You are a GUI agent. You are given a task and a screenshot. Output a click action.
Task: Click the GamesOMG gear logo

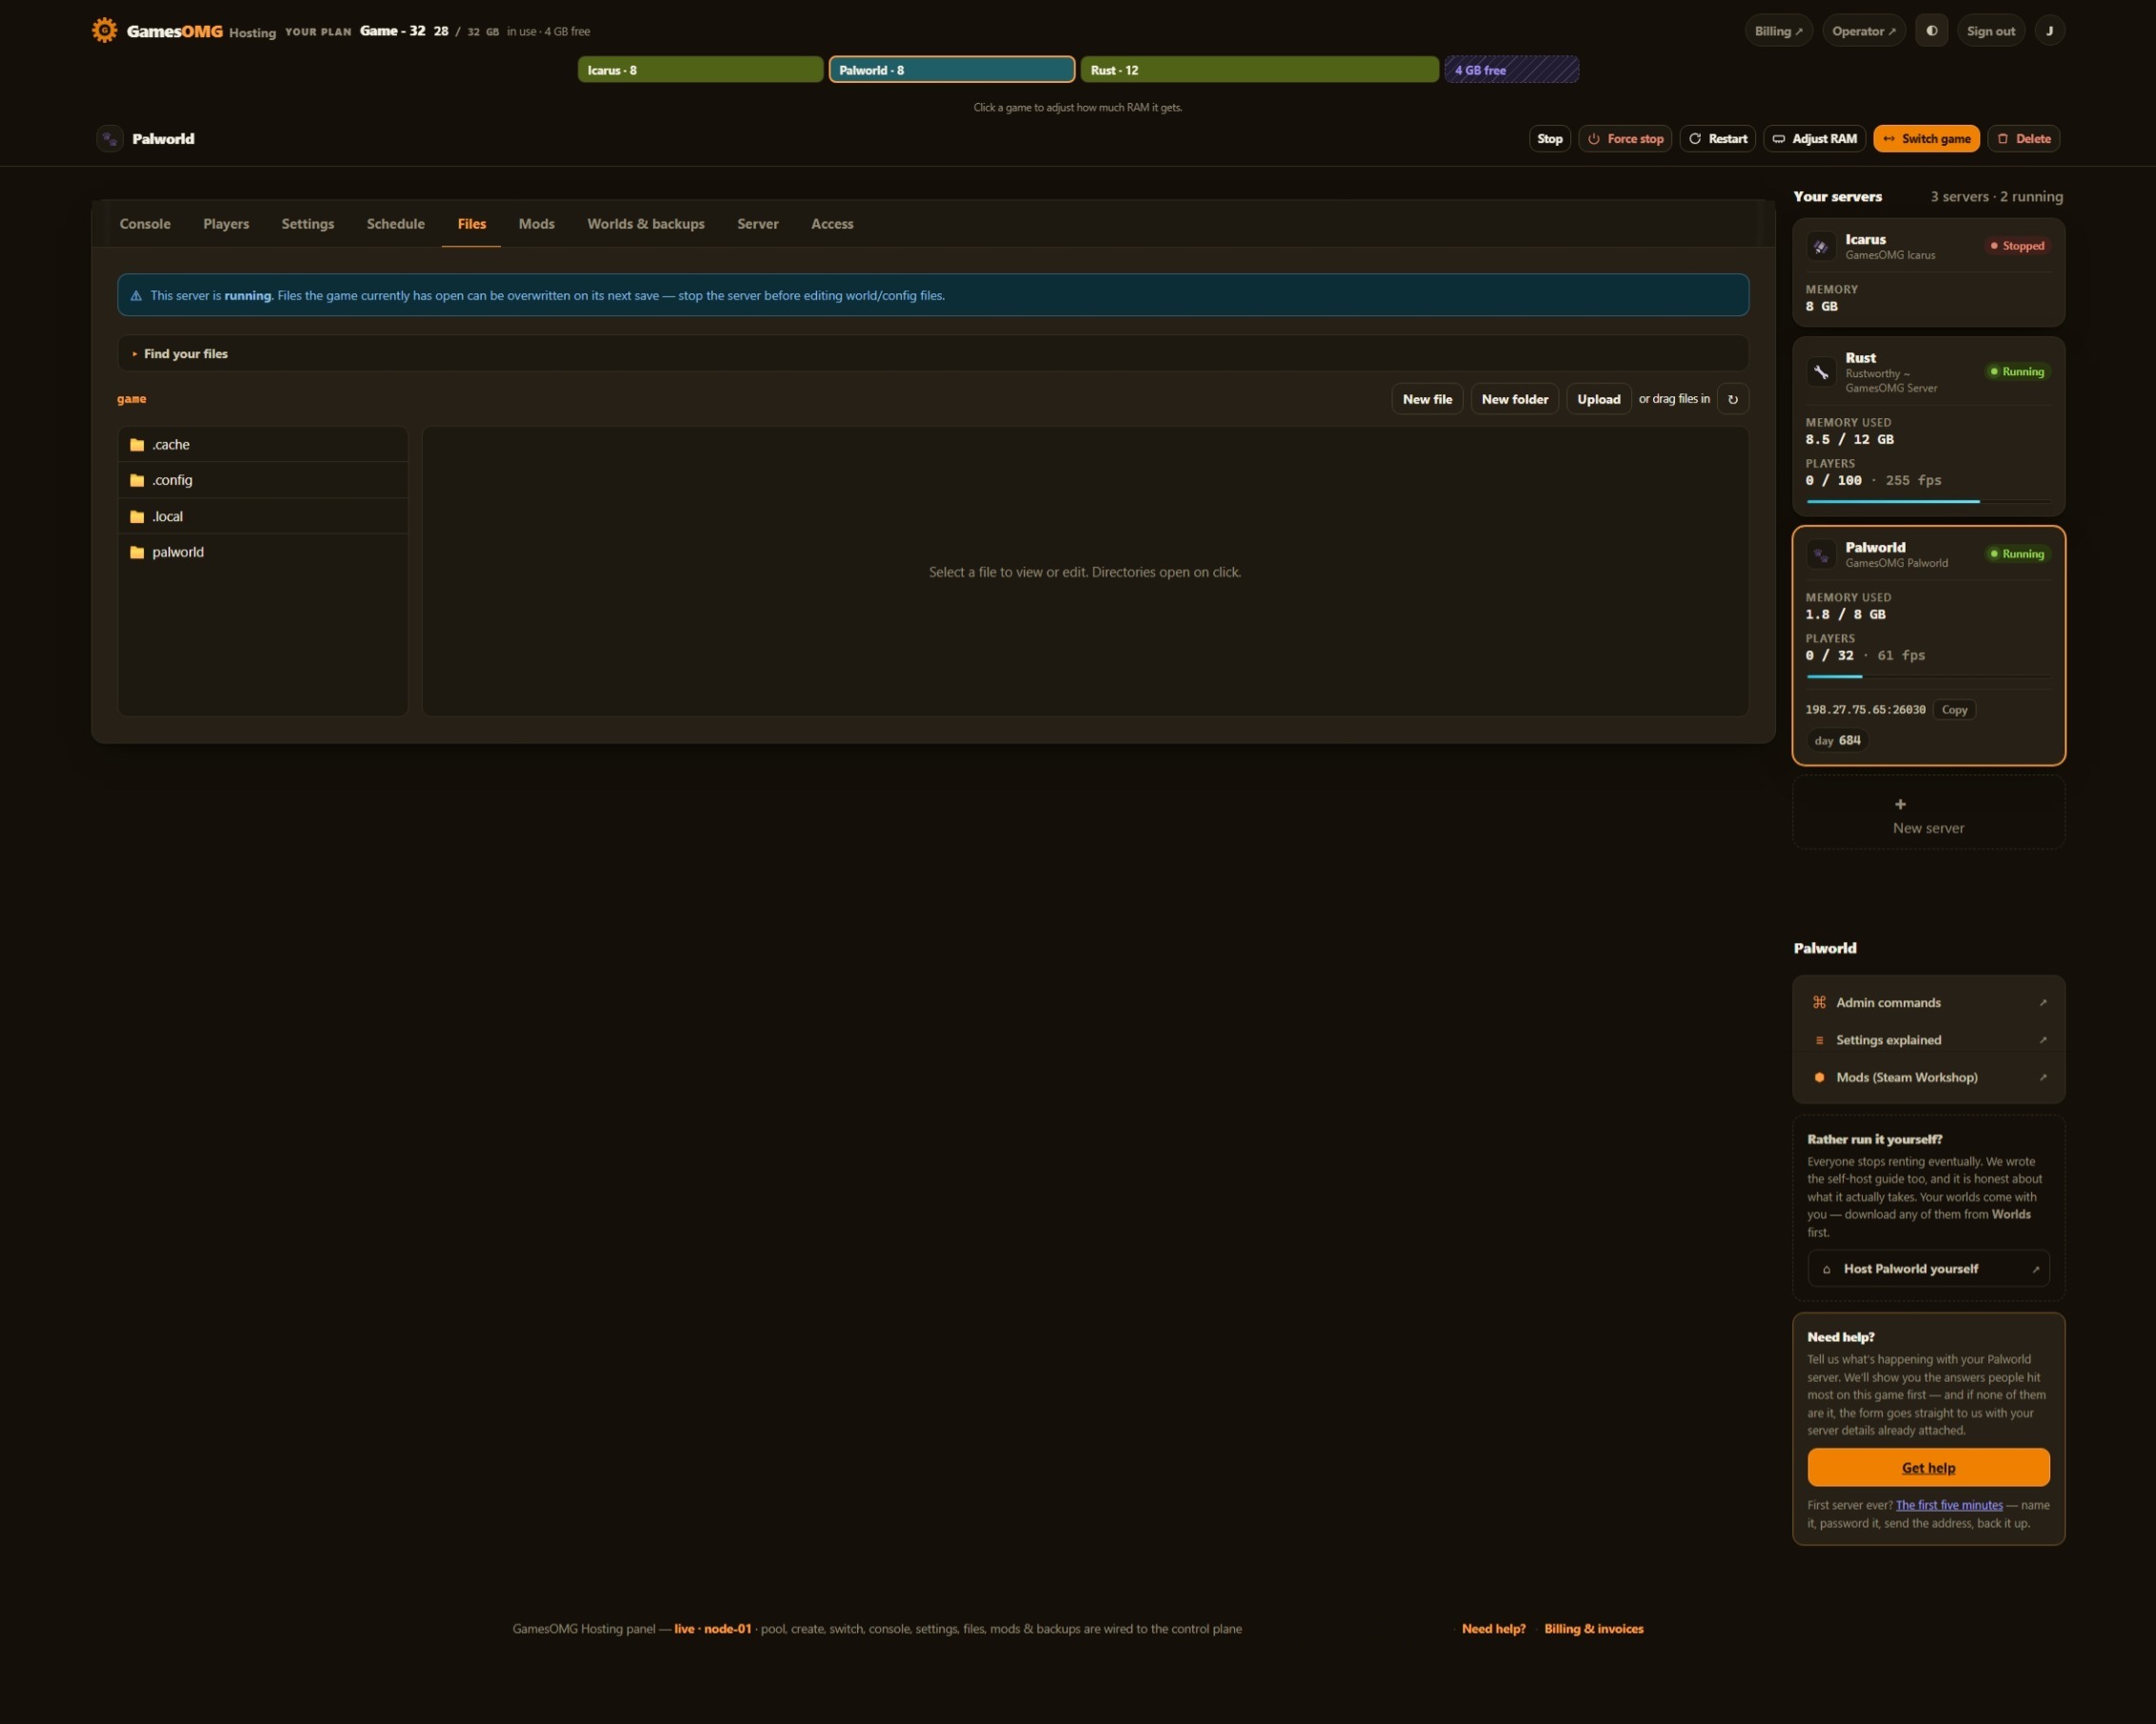click(104, 30)
